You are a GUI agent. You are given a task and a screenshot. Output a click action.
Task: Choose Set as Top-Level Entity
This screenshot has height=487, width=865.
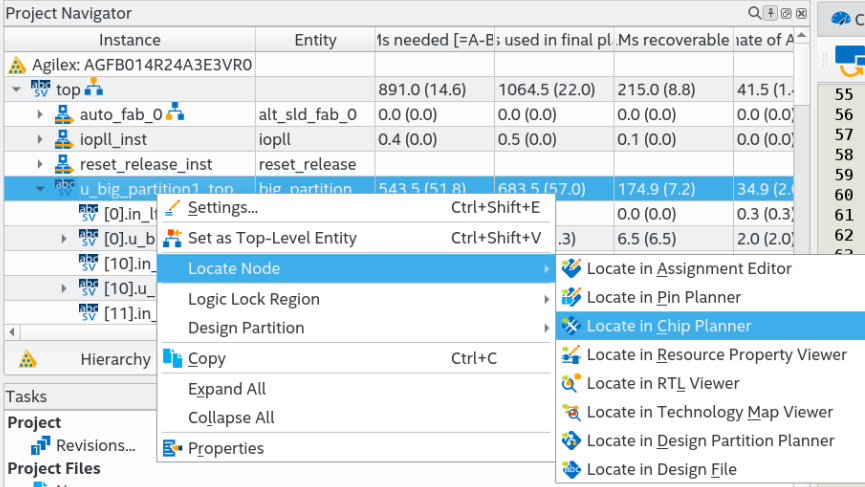pyautogui.click(x=356, y=238)
